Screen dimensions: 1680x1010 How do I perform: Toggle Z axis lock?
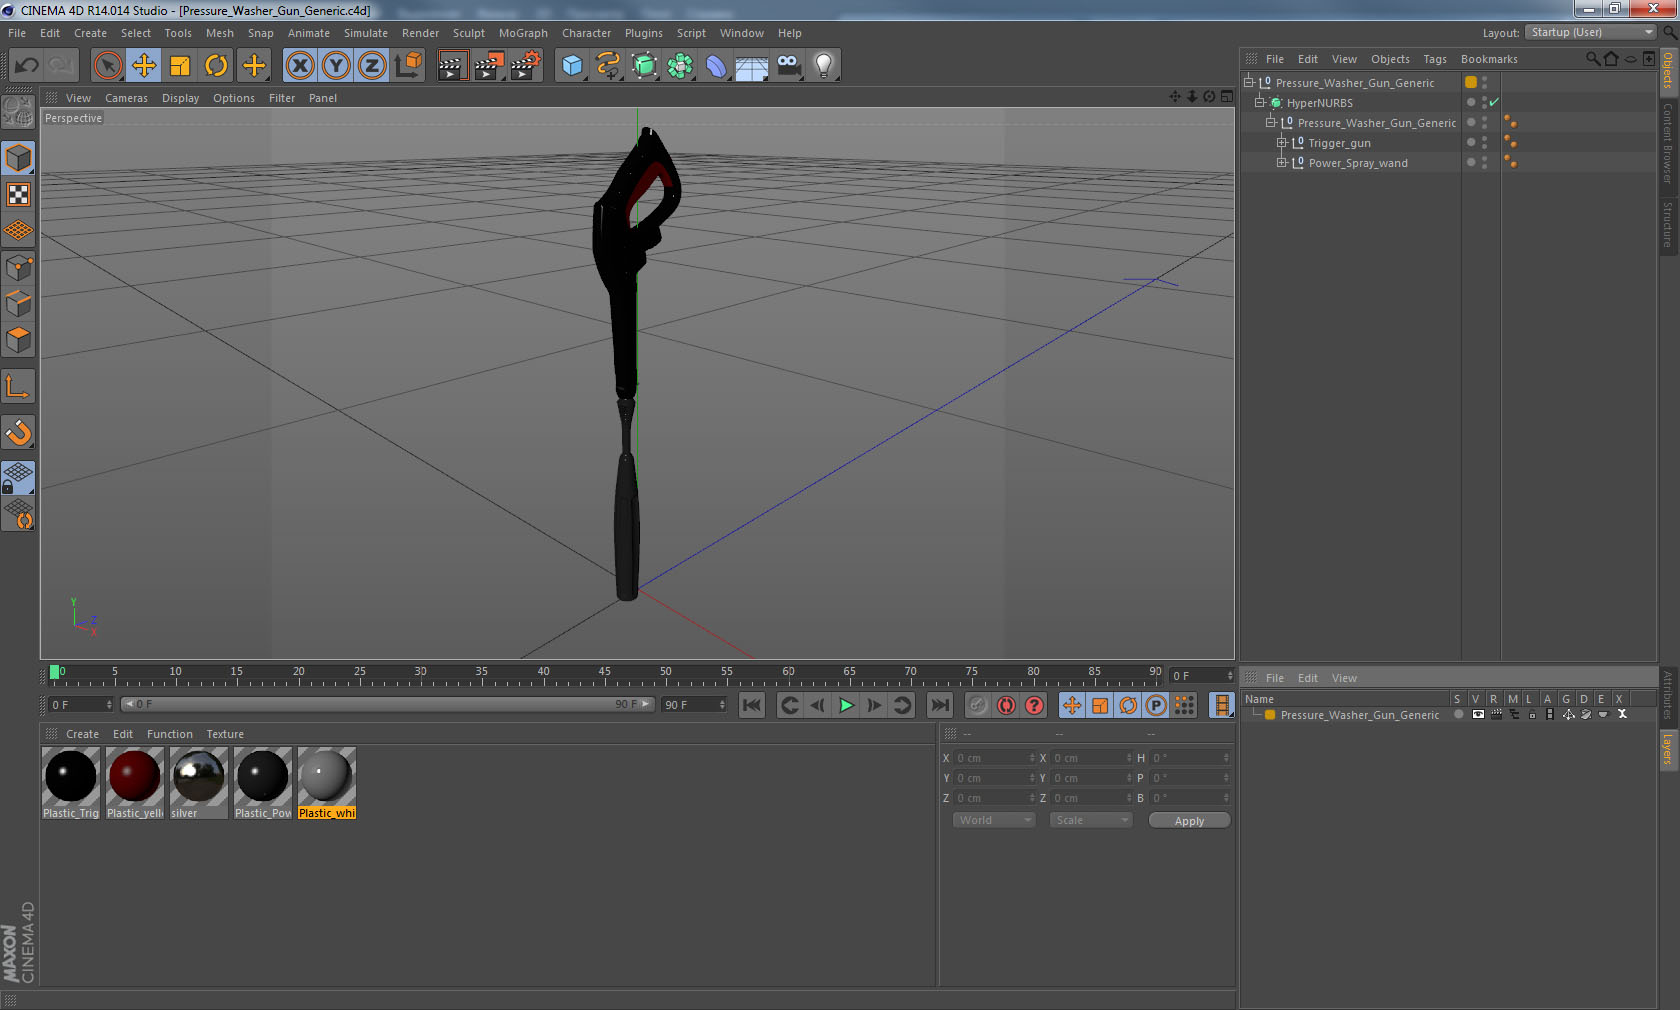pos(371,66)
